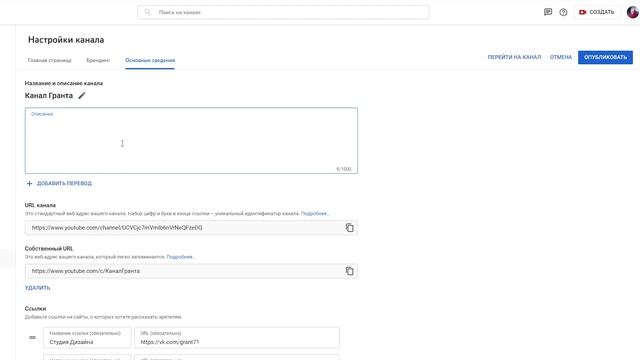Edit link title field Студия Дизайна

pos(87,338)
